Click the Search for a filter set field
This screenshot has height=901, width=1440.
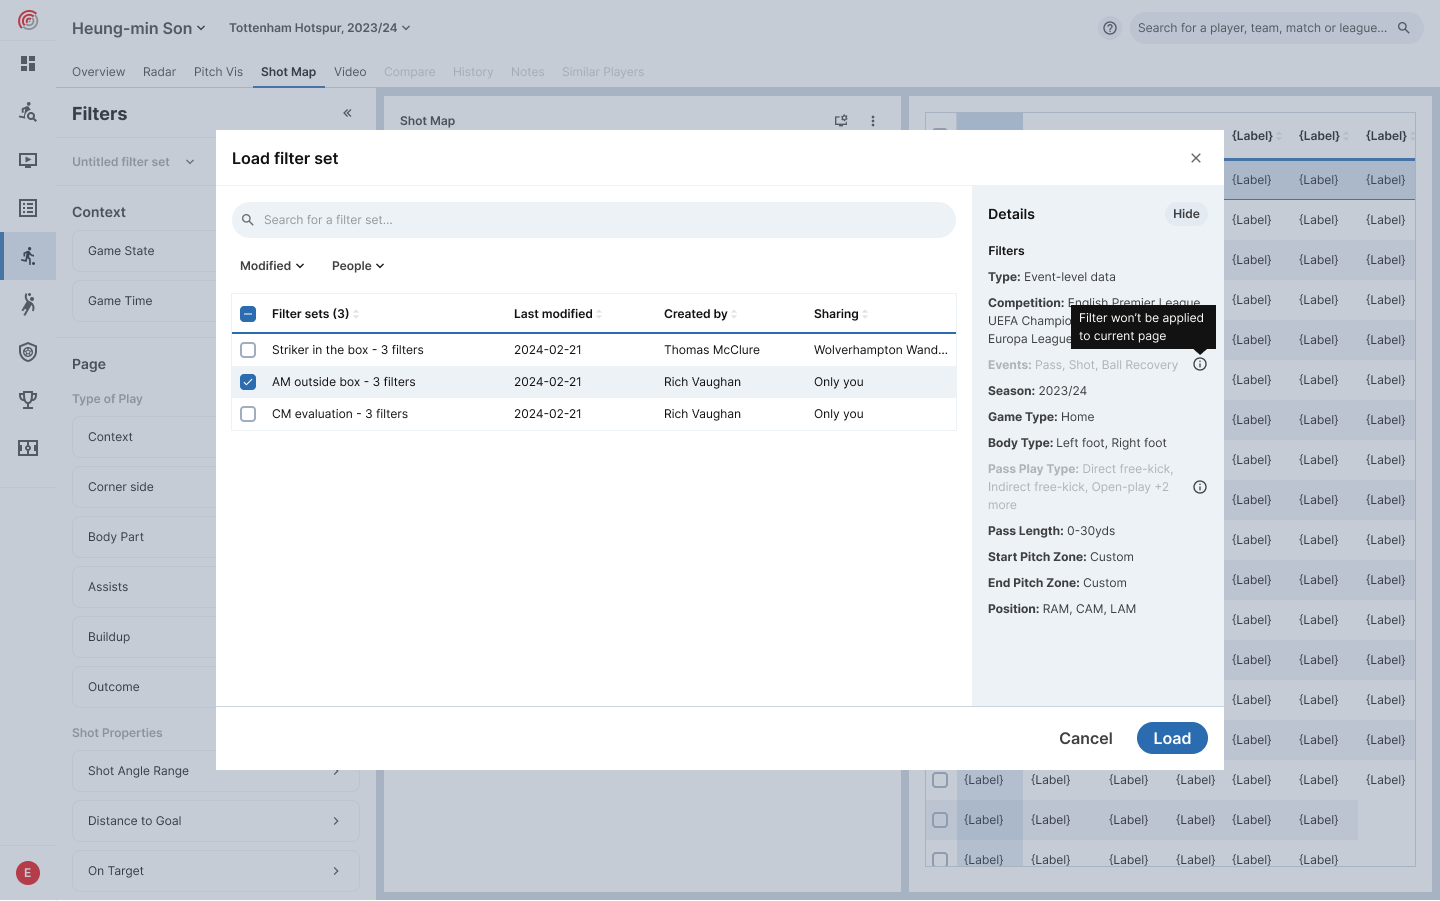tap(594, 220)
